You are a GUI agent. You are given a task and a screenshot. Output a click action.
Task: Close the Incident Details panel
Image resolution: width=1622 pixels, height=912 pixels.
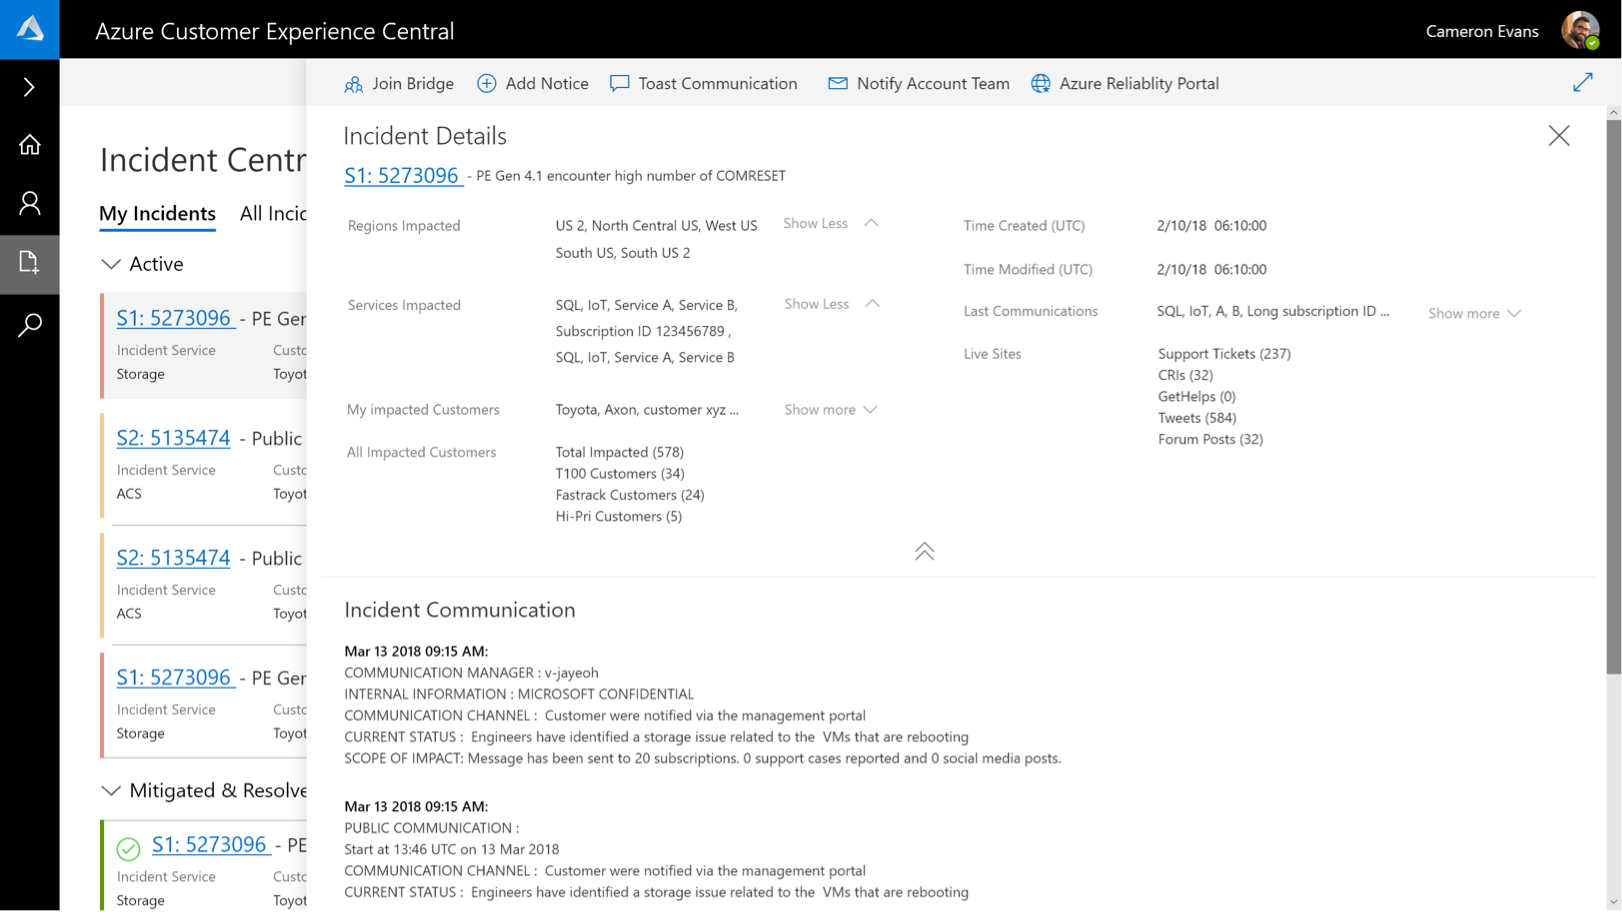click(x=1559, y=136)
